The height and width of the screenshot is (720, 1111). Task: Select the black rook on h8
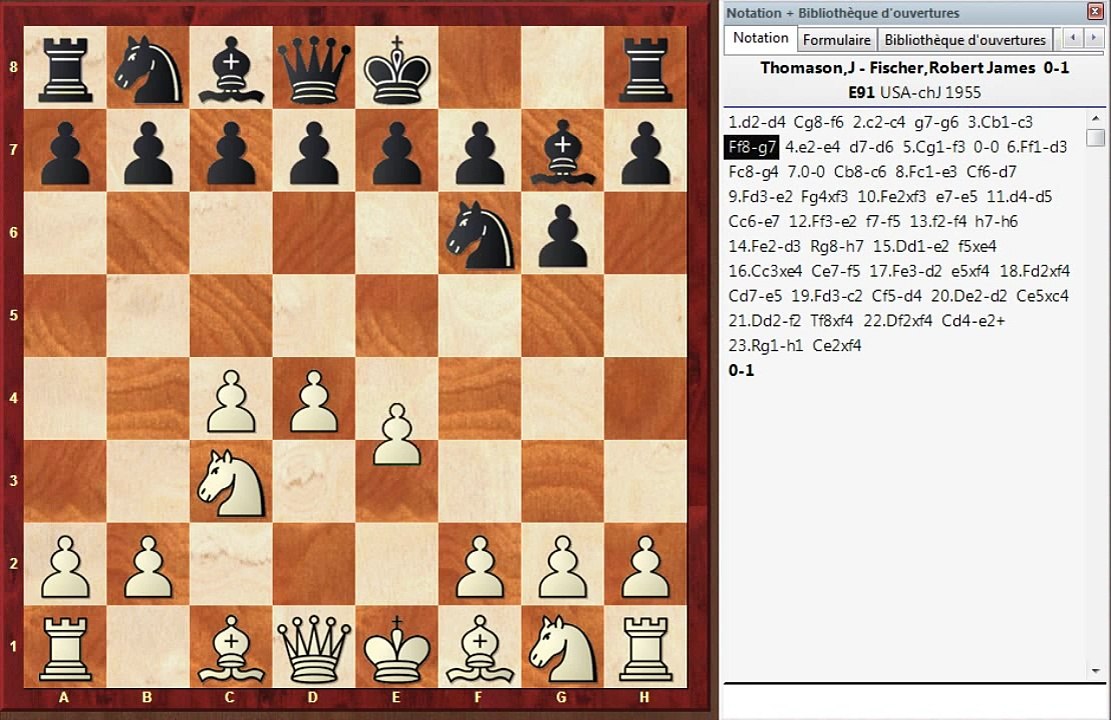645,69
